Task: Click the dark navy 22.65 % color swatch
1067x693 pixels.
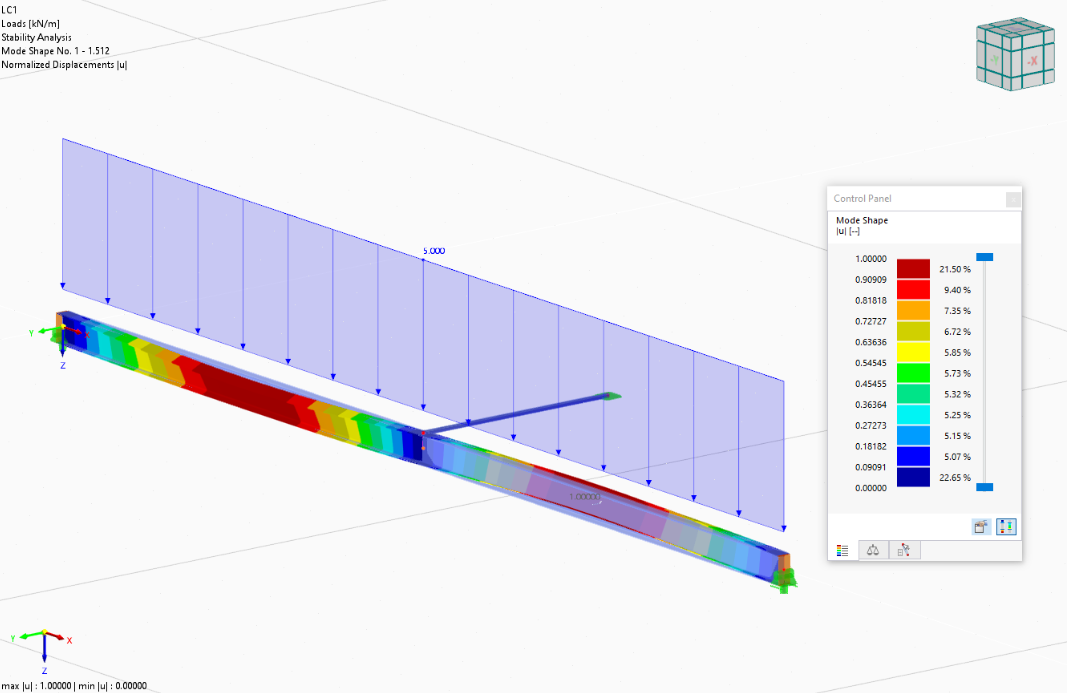Action: click(x=913, y=477)
